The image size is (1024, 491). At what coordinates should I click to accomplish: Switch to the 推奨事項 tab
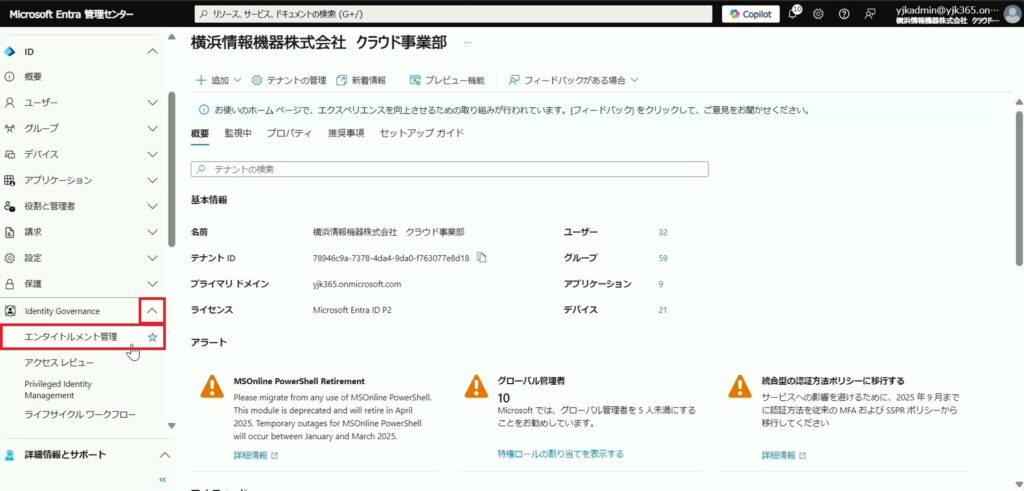346,133
